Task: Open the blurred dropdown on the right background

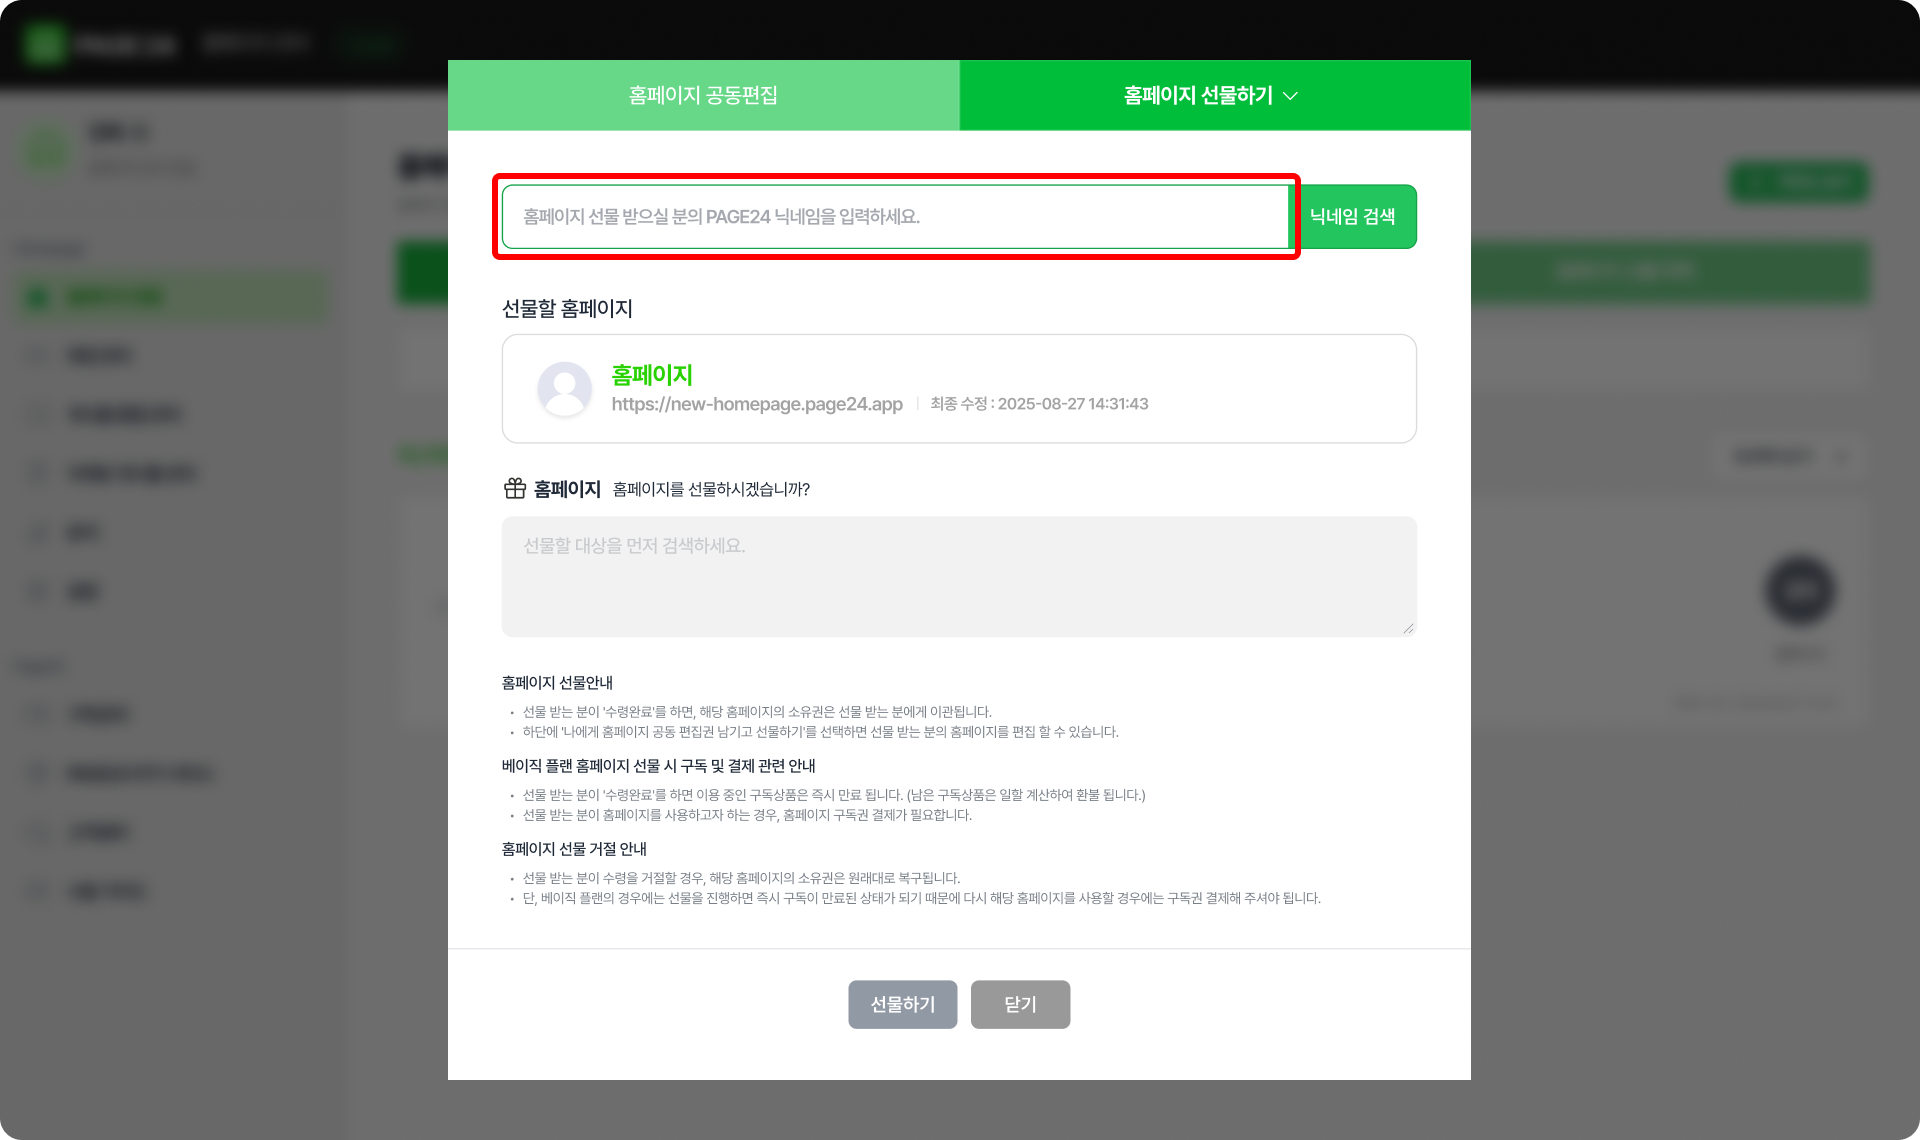Action: (1791, 456)
